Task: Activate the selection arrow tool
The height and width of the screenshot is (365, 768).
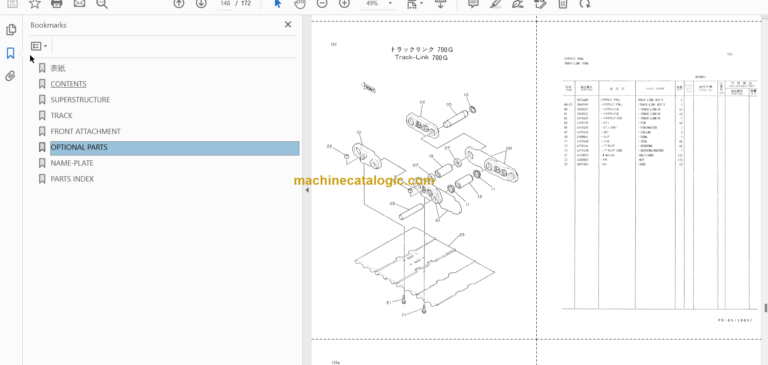Action: tap(278, 3)
